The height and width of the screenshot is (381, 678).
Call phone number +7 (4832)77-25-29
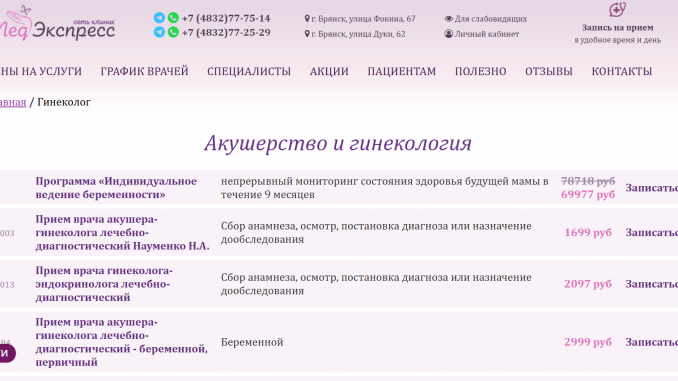pos(226,32)
